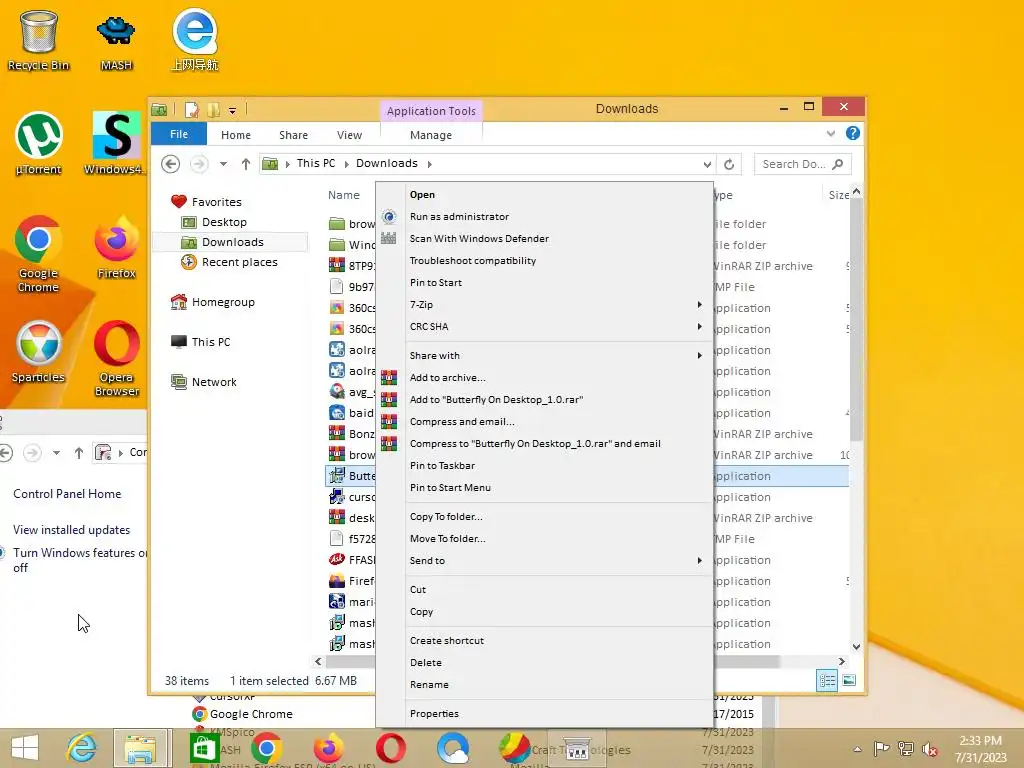Launch Google Chrome desktop shortcut
1024x768 pixels.
39,253
